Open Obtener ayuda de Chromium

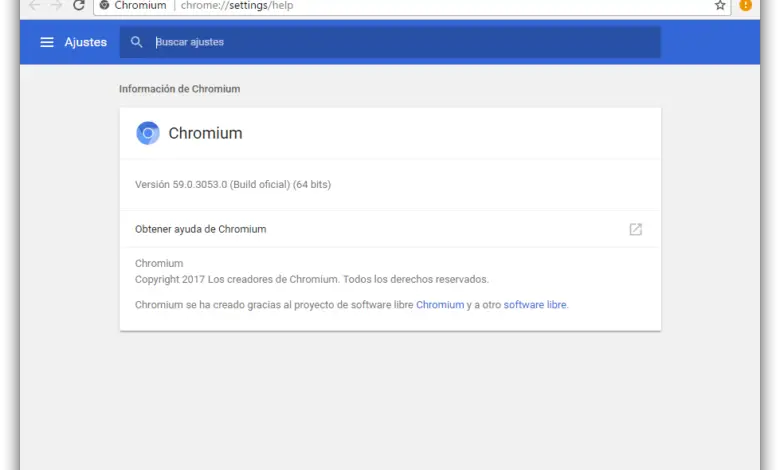click(x=390, y=229)
